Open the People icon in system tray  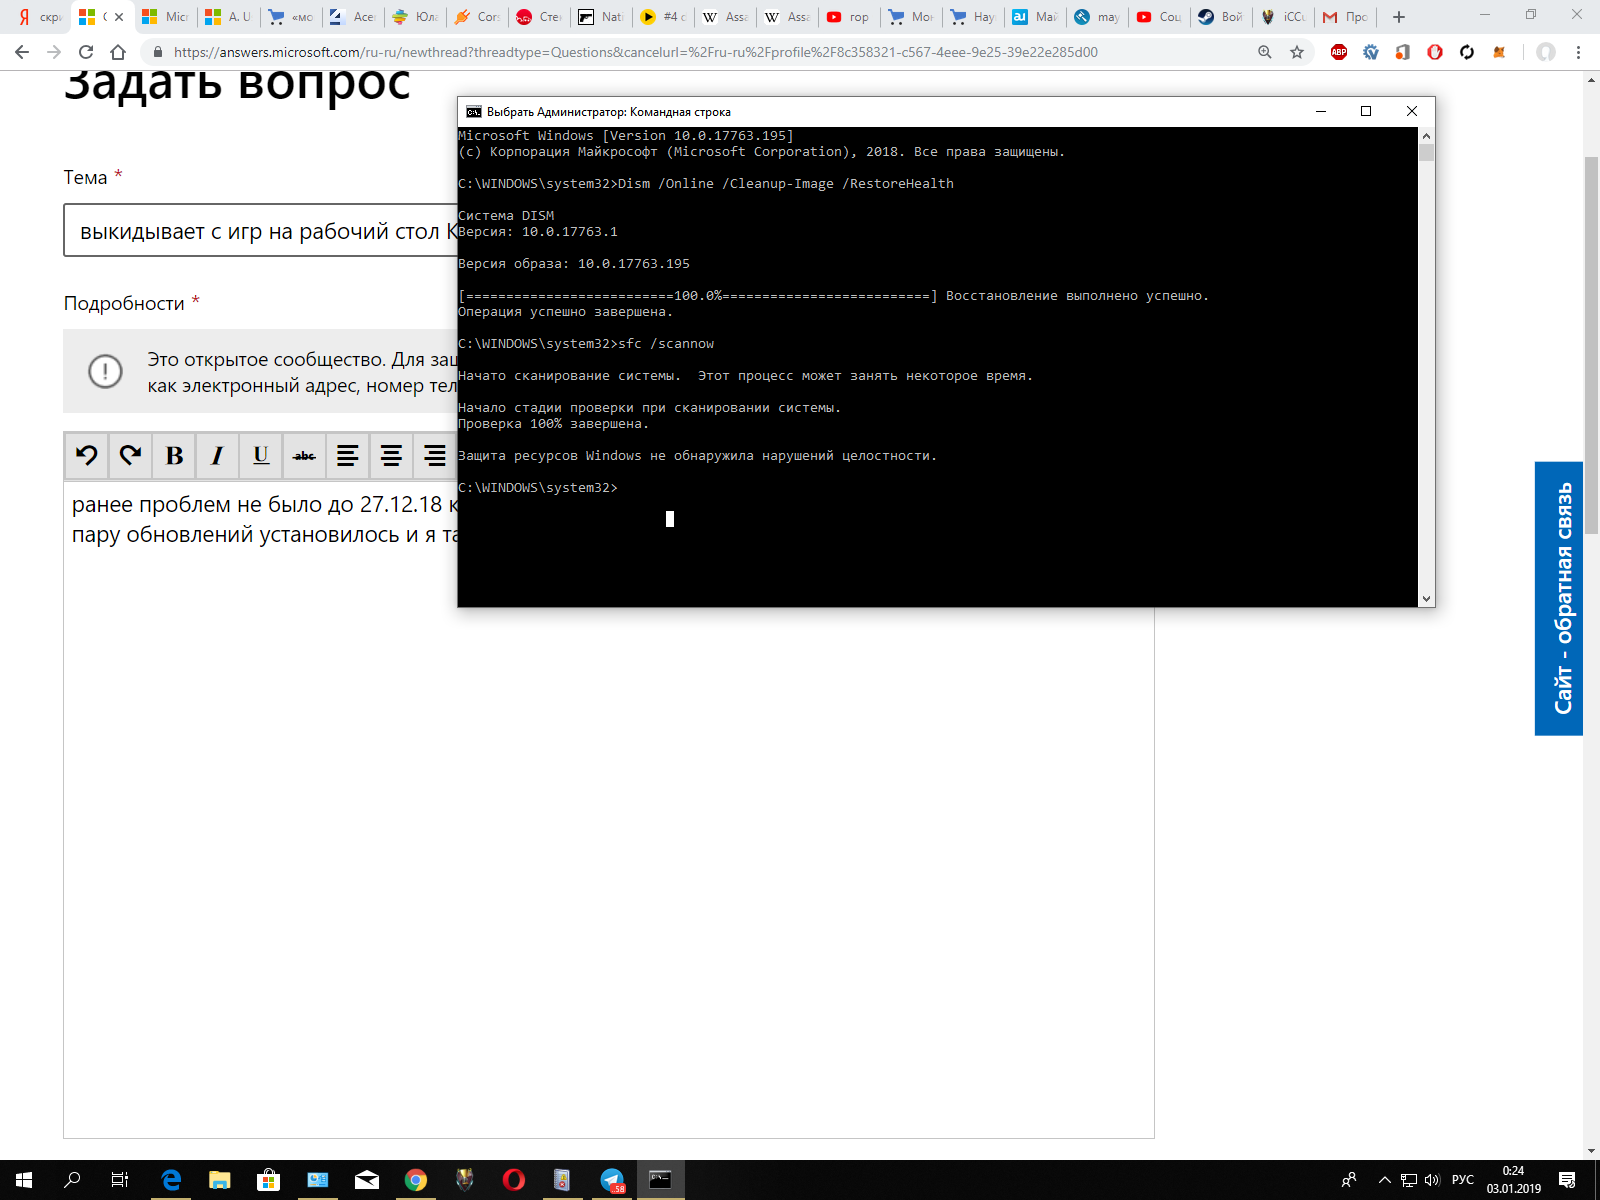pyautogui.click(x=1349, y=1180)
